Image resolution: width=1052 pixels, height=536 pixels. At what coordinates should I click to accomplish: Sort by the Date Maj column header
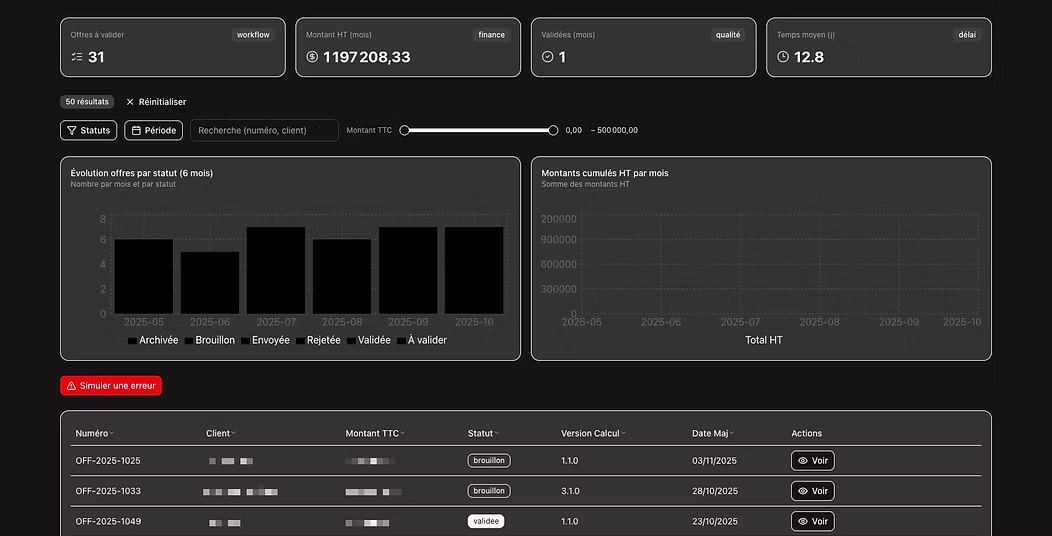click(711, 433)
